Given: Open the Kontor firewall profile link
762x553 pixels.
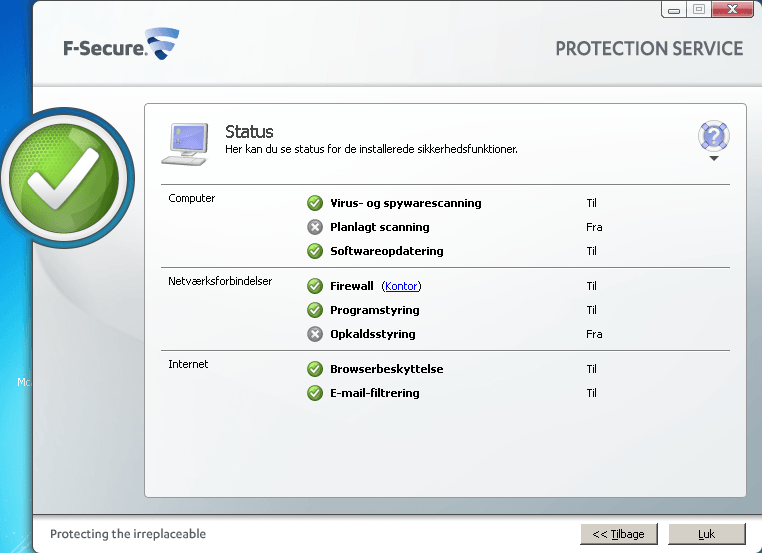Looking at the screenshot, I should point(401,286).
